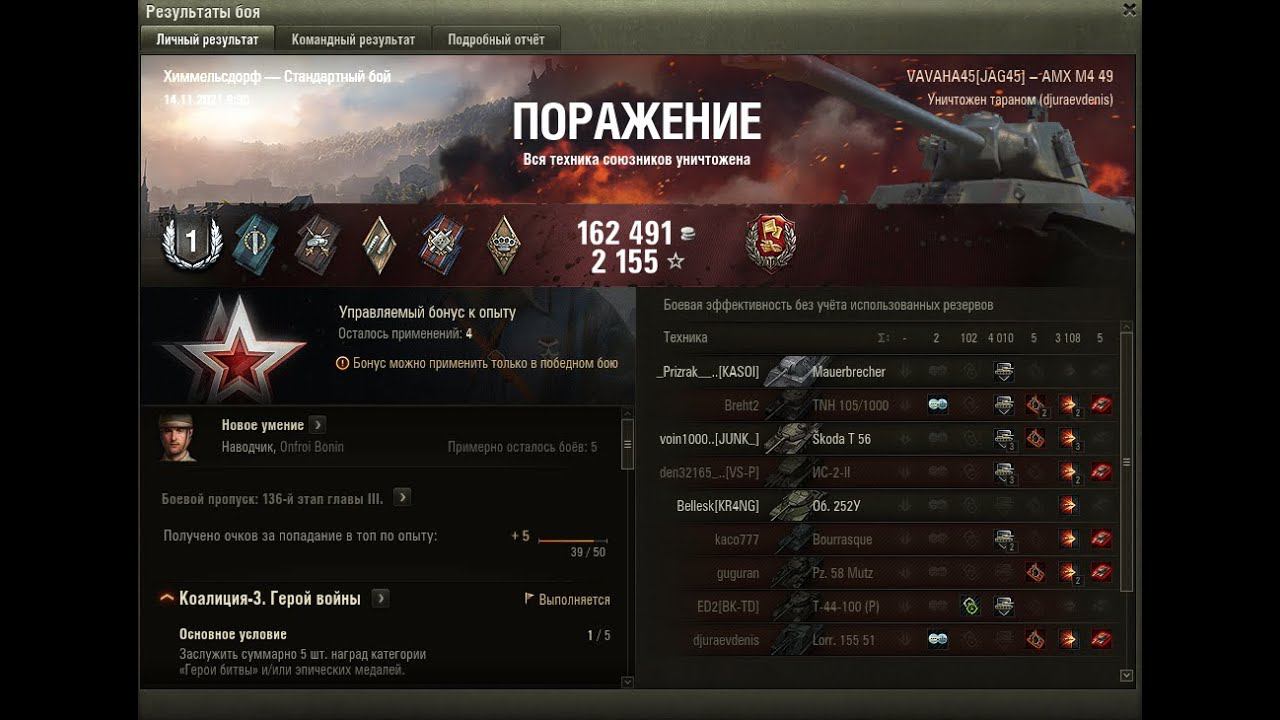Click the experience star icon beside 2 155
Viewport: 1280px width, 720px height.
(x=676, y=262)
